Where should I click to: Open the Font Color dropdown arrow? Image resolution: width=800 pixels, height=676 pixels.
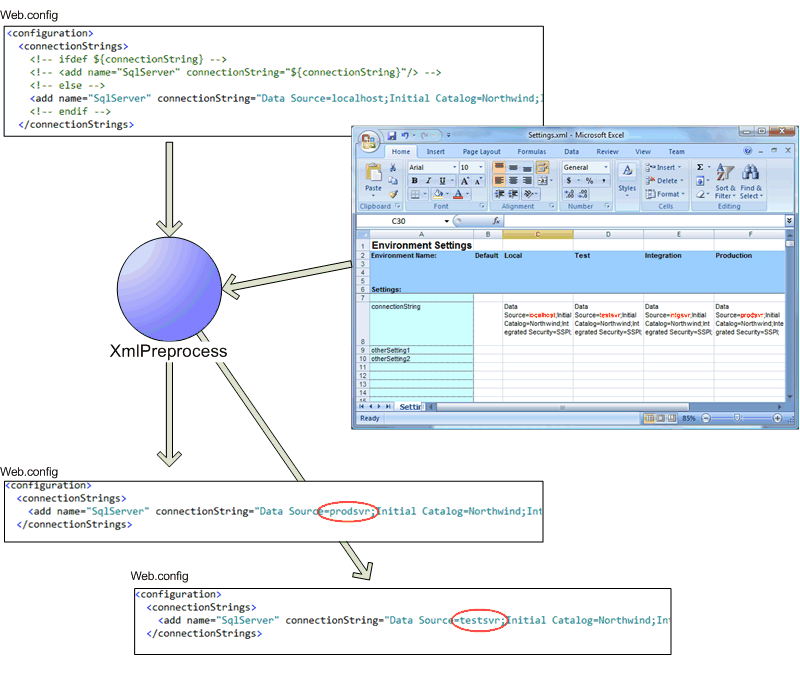[467, 194]
